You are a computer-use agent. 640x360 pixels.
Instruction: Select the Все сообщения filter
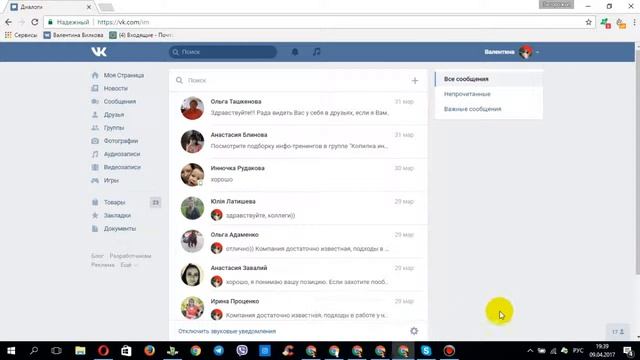(489, 79)
